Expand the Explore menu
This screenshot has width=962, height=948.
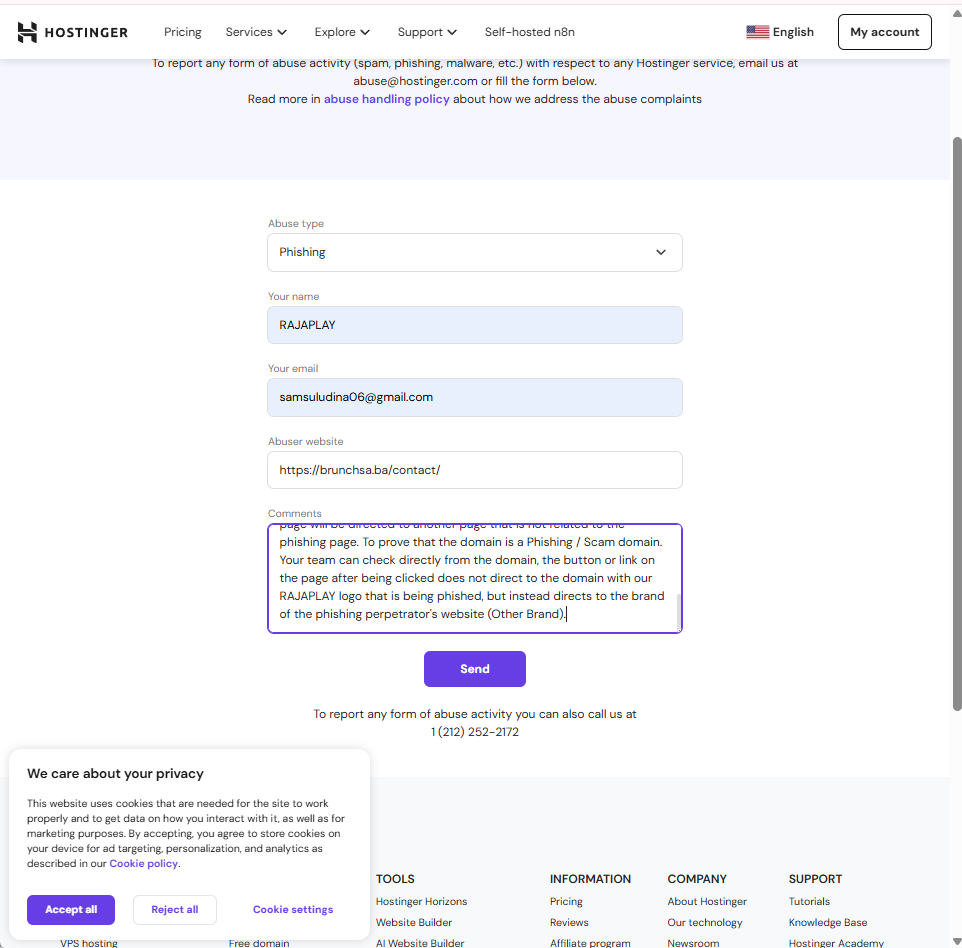pyautogui.click(x=342, y=32)
